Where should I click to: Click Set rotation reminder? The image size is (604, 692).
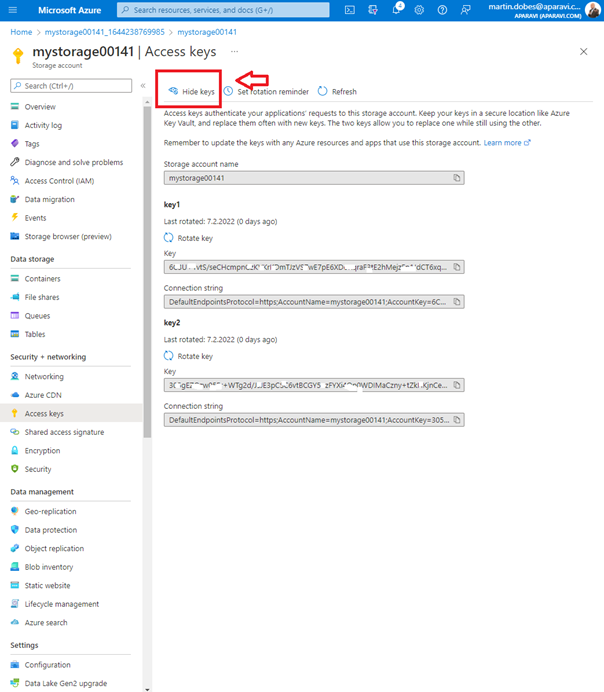pos(266,91)
